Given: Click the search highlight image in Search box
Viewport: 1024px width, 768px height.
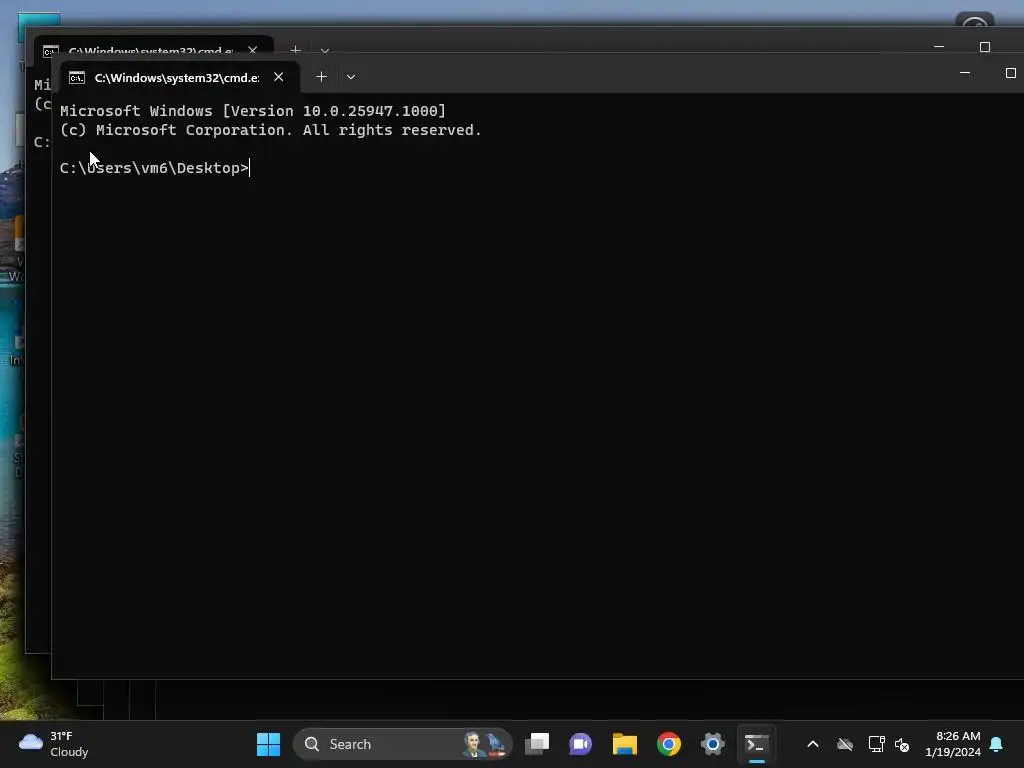Looking at the screenshot, I should coord(485,744).
